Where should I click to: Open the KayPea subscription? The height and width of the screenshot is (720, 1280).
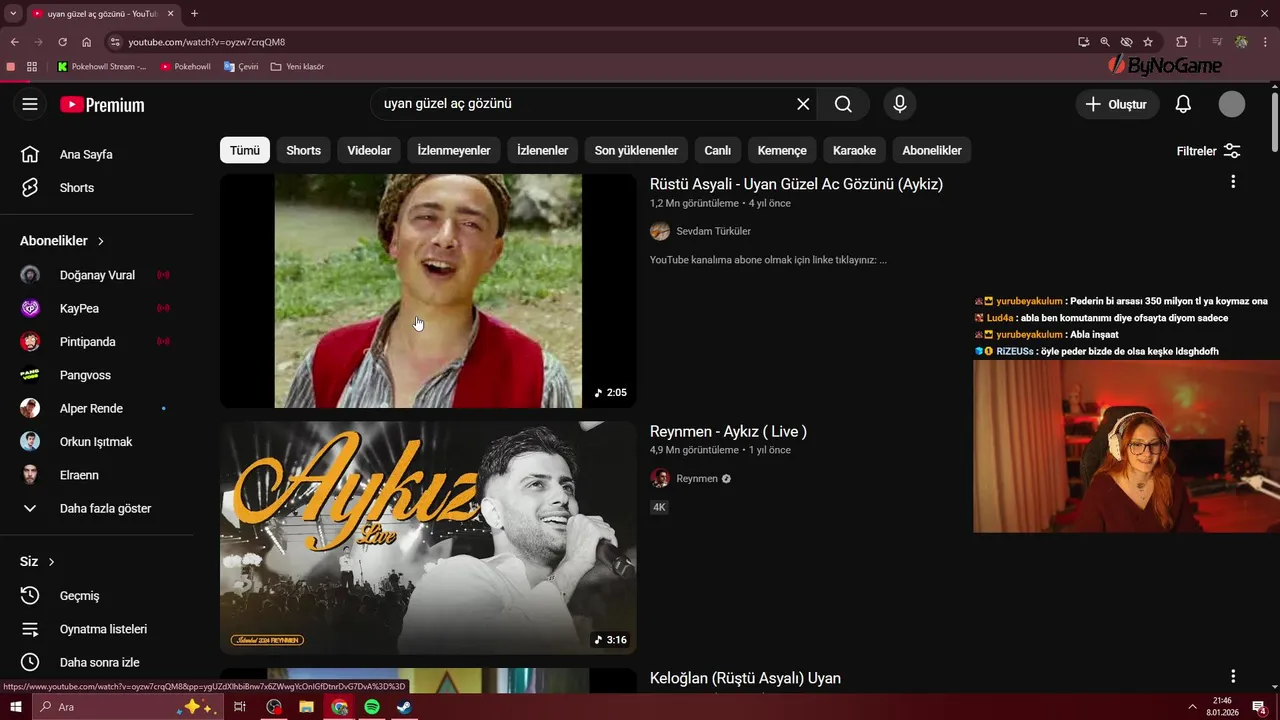coord(79,308)
